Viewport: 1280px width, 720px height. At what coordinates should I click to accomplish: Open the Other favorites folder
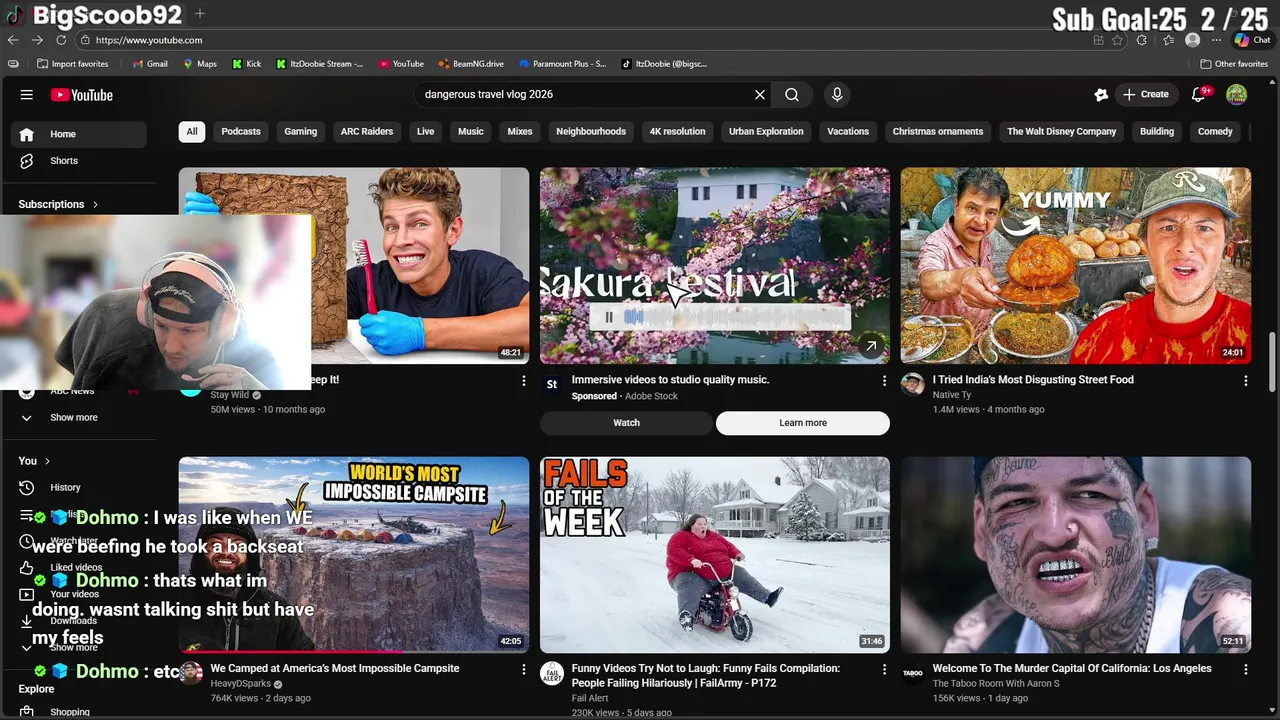pyautogui.click(x=1234, y=64)
